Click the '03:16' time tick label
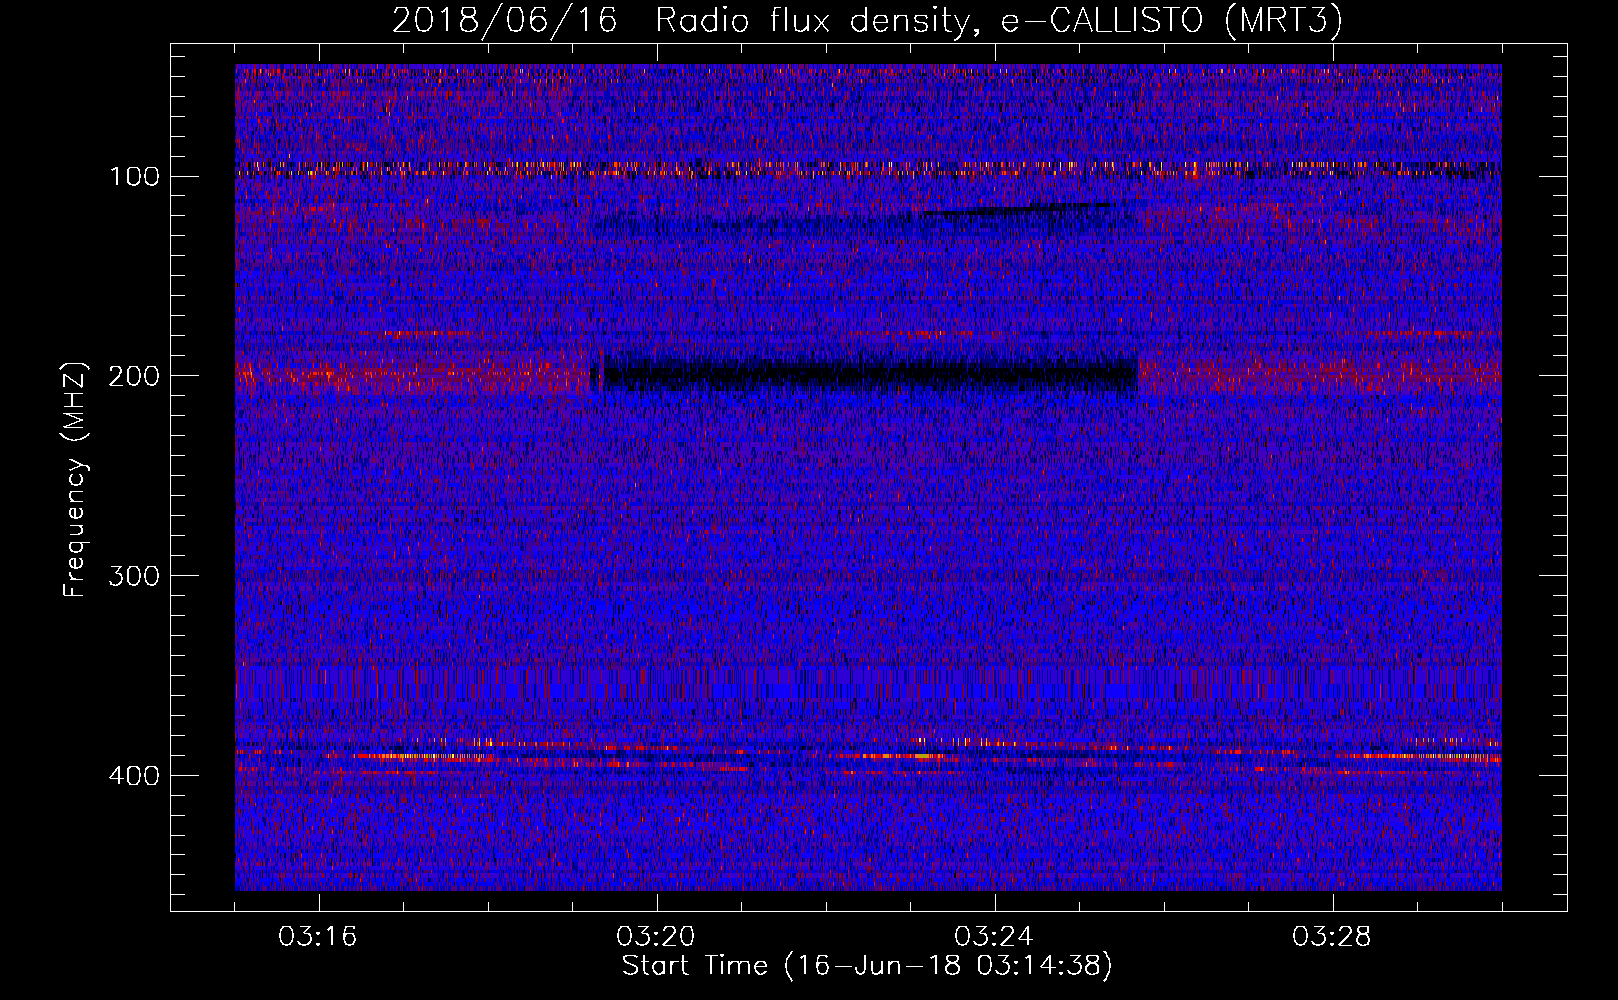Image resolution: width=1618 pixels, height=1000 pixels. click(318, 937)
